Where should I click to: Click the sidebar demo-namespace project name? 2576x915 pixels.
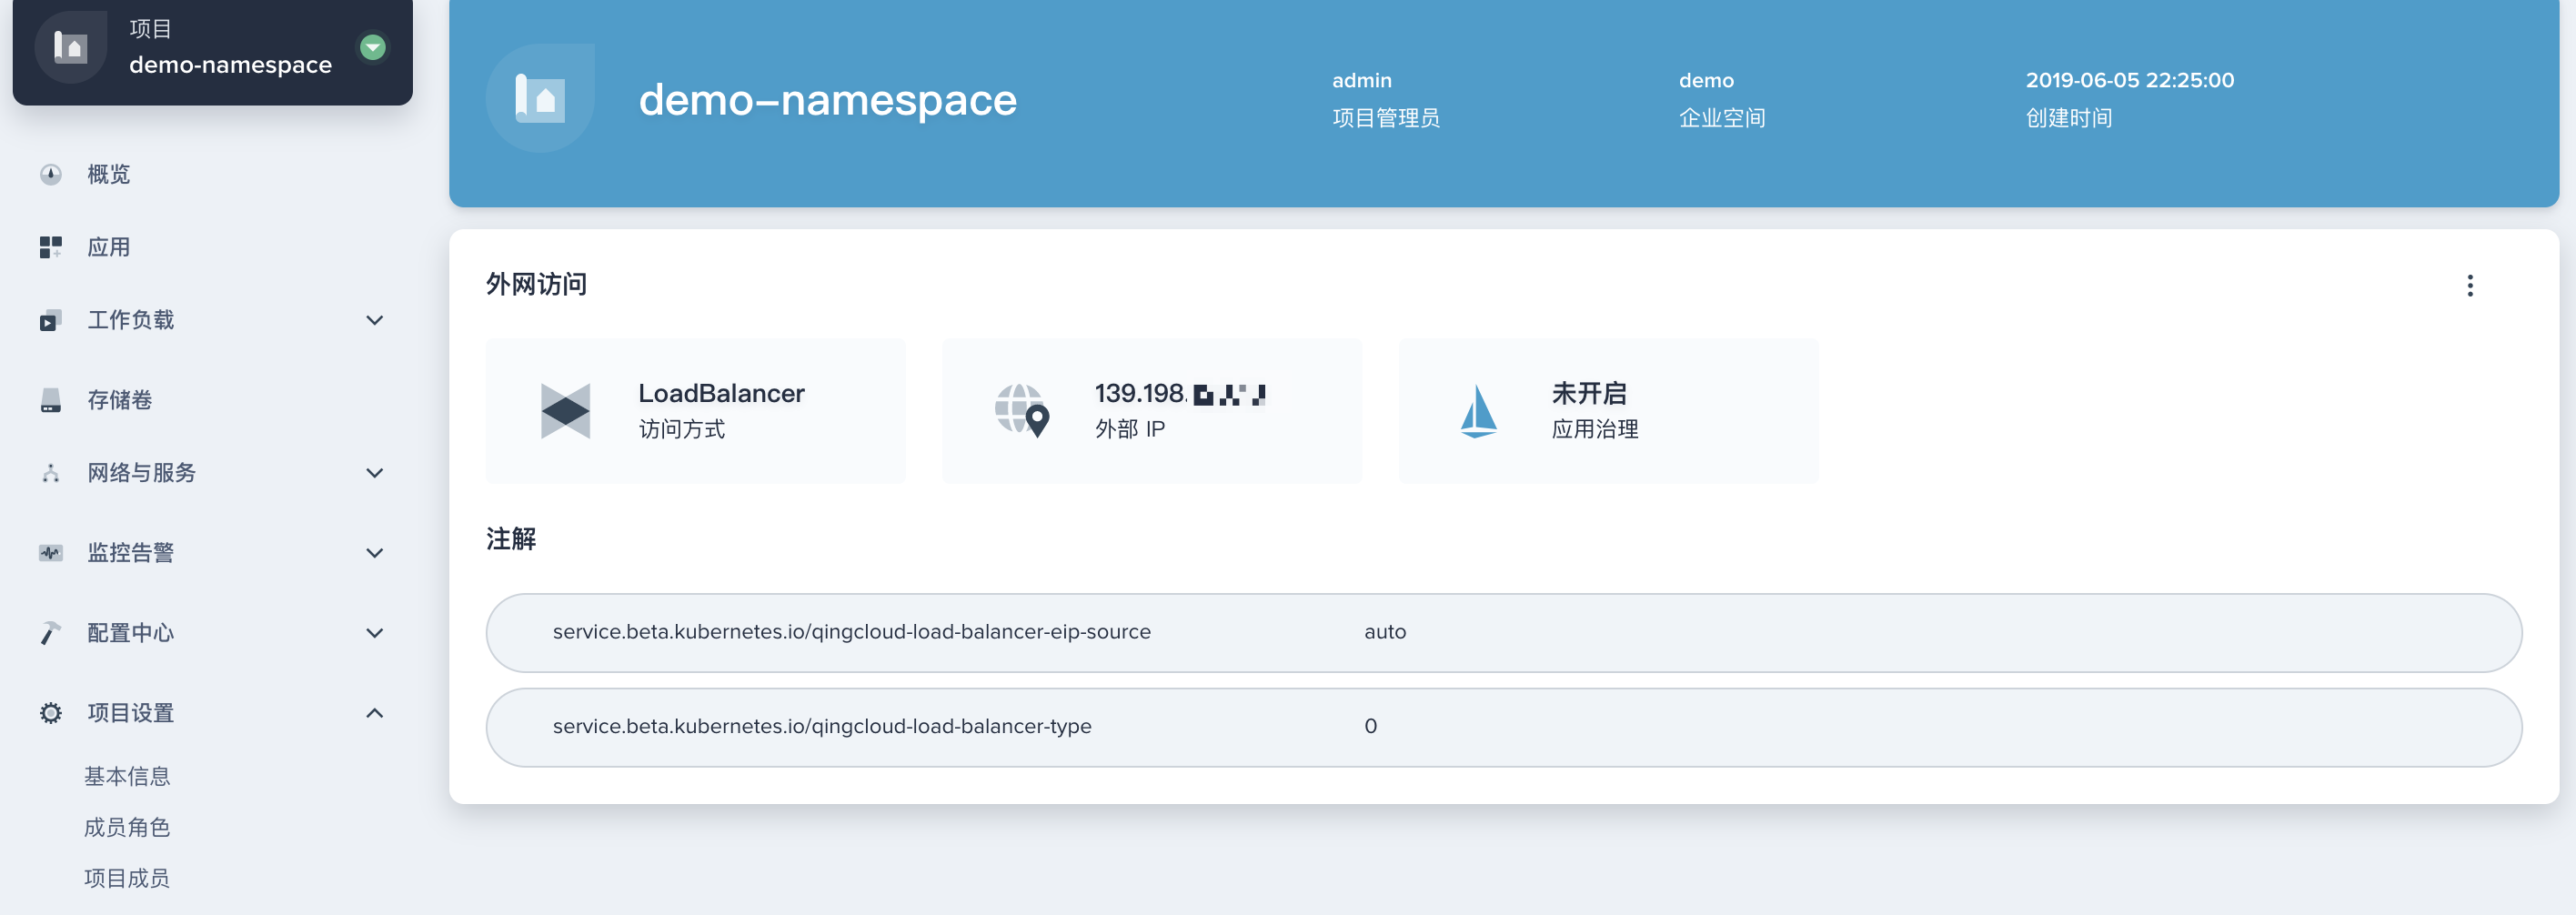230,65
